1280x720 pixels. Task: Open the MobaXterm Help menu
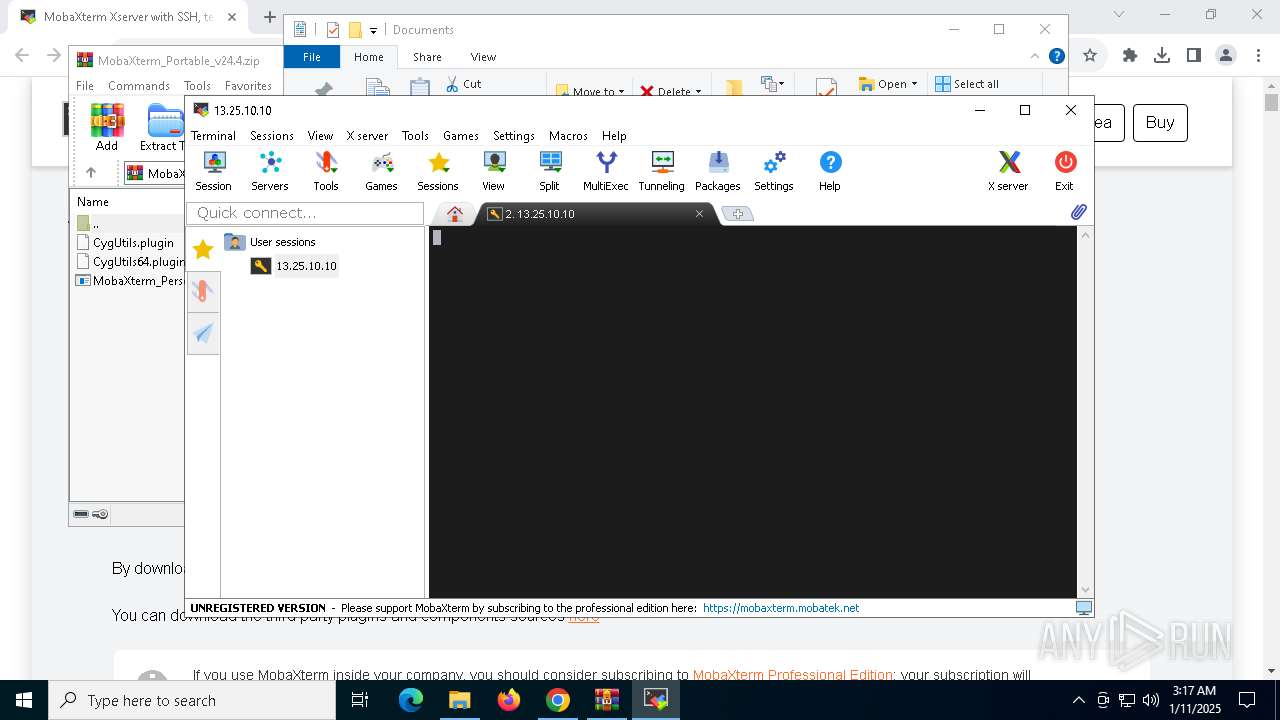tap(614, 136)
